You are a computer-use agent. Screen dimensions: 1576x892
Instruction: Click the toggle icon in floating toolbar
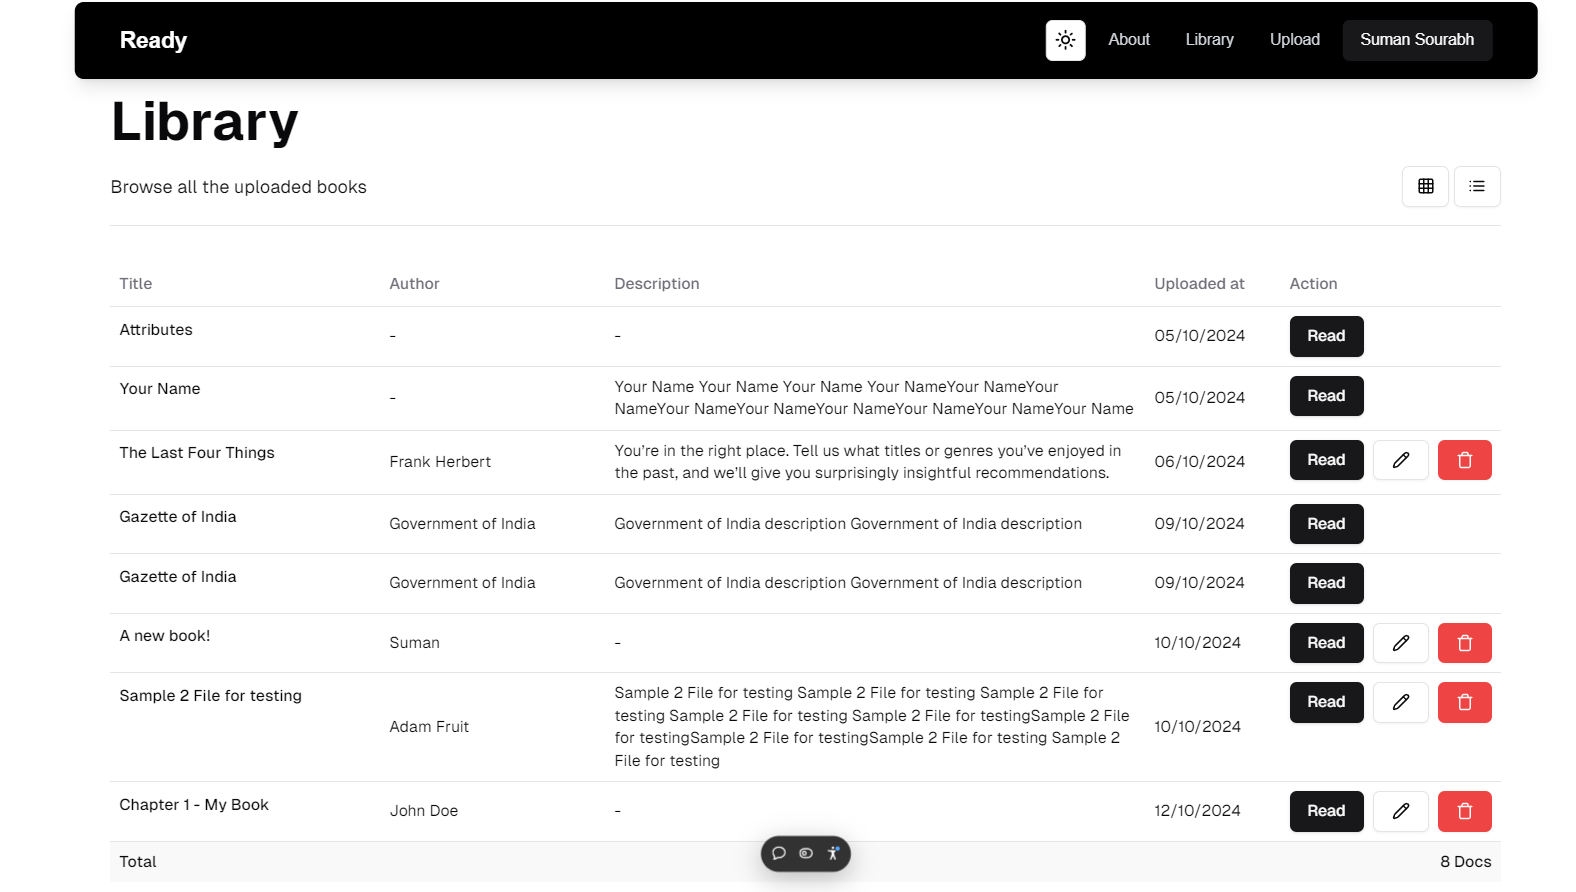(x=806, y=853)
